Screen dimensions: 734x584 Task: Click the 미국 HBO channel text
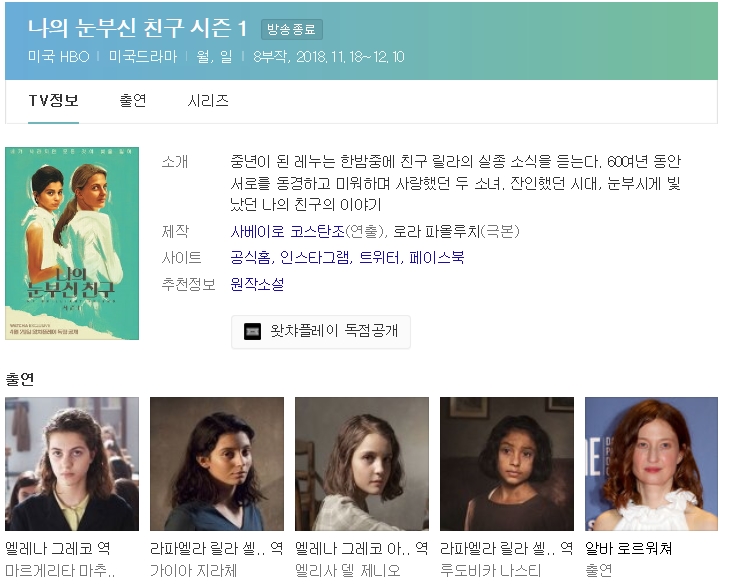[x=59, y=57]
